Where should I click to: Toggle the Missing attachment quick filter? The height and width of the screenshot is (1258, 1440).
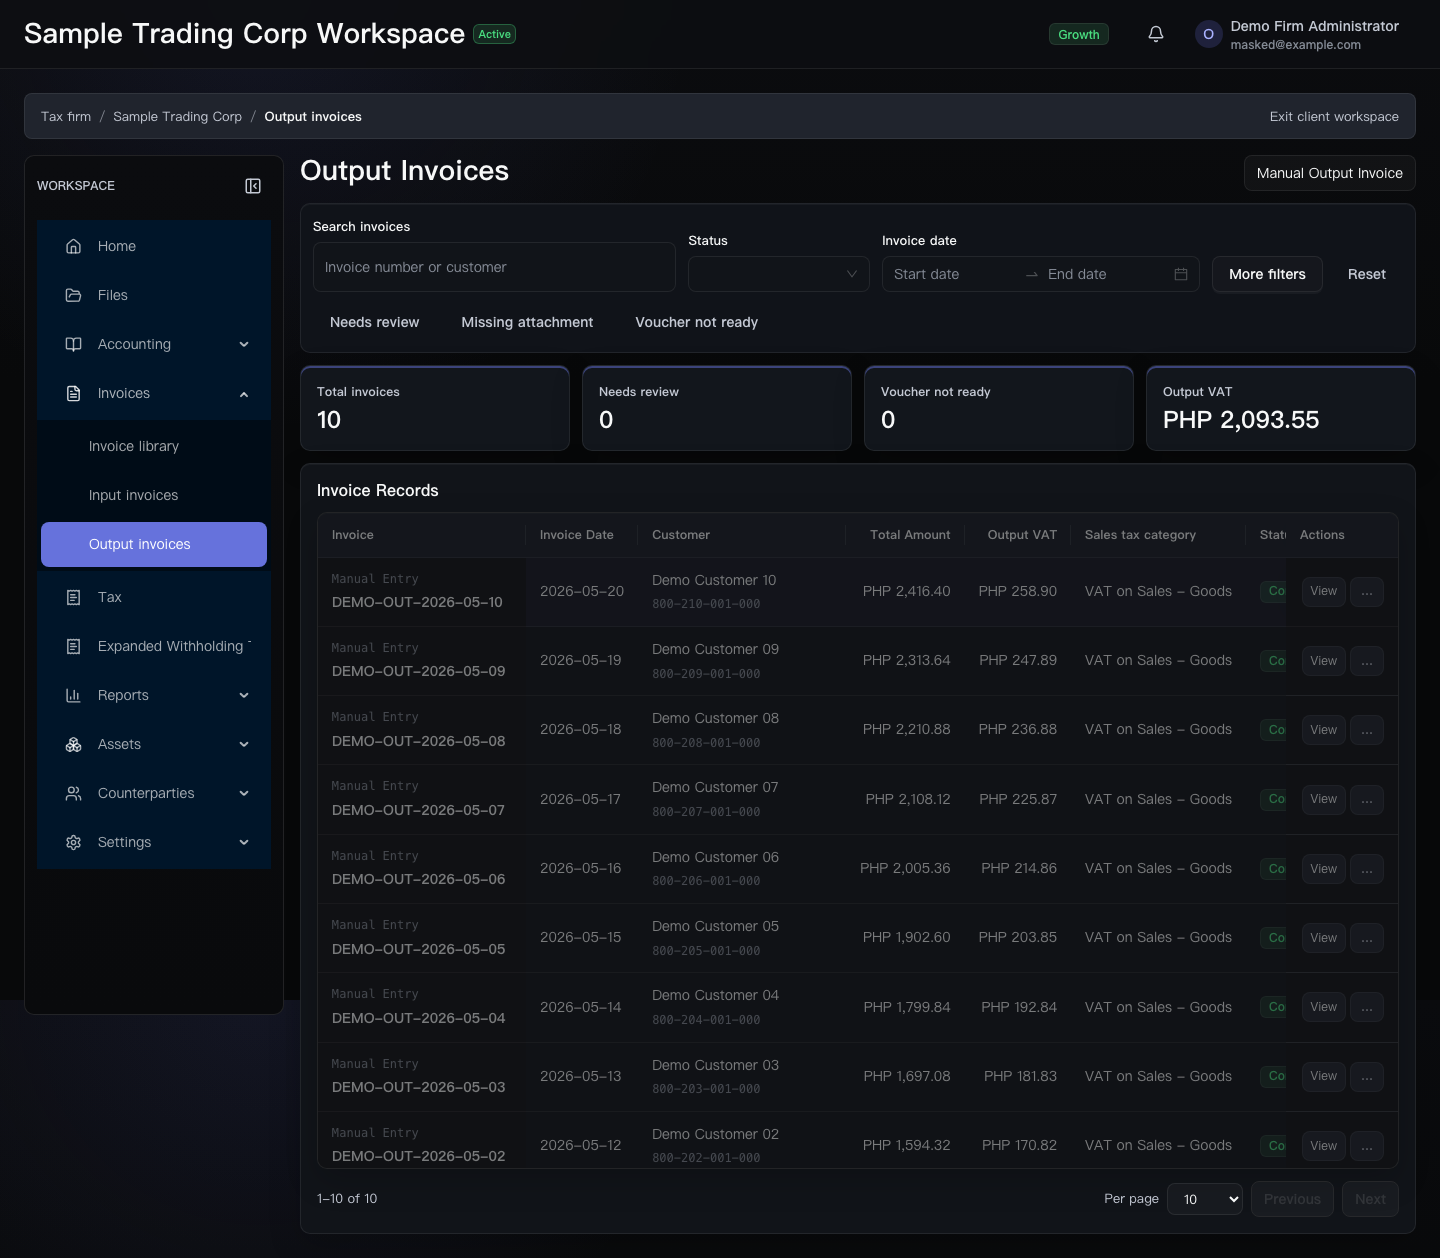point(527,322)
